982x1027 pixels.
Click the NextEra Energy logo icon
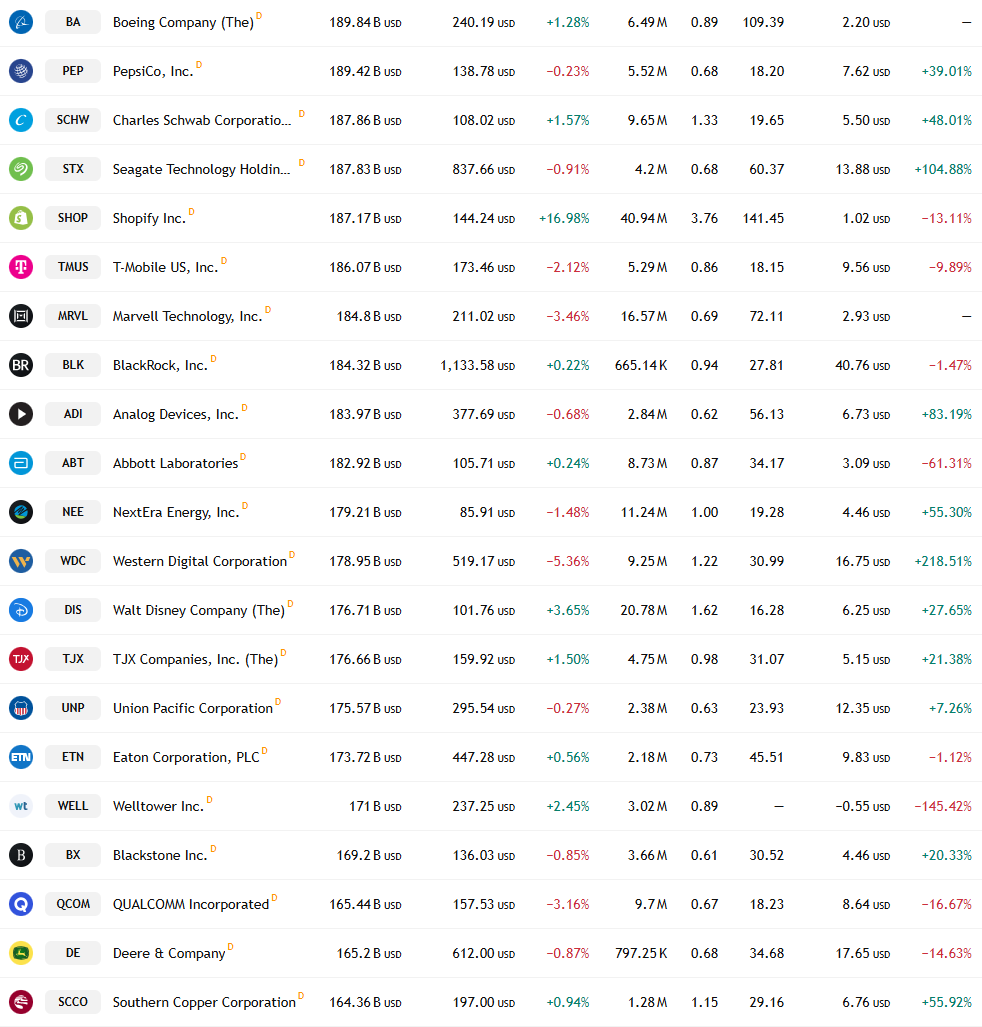21,512
